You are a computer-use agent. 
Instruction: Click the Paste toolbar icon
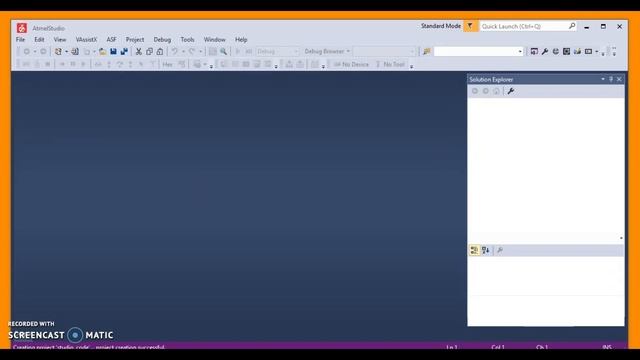[160, 51]
